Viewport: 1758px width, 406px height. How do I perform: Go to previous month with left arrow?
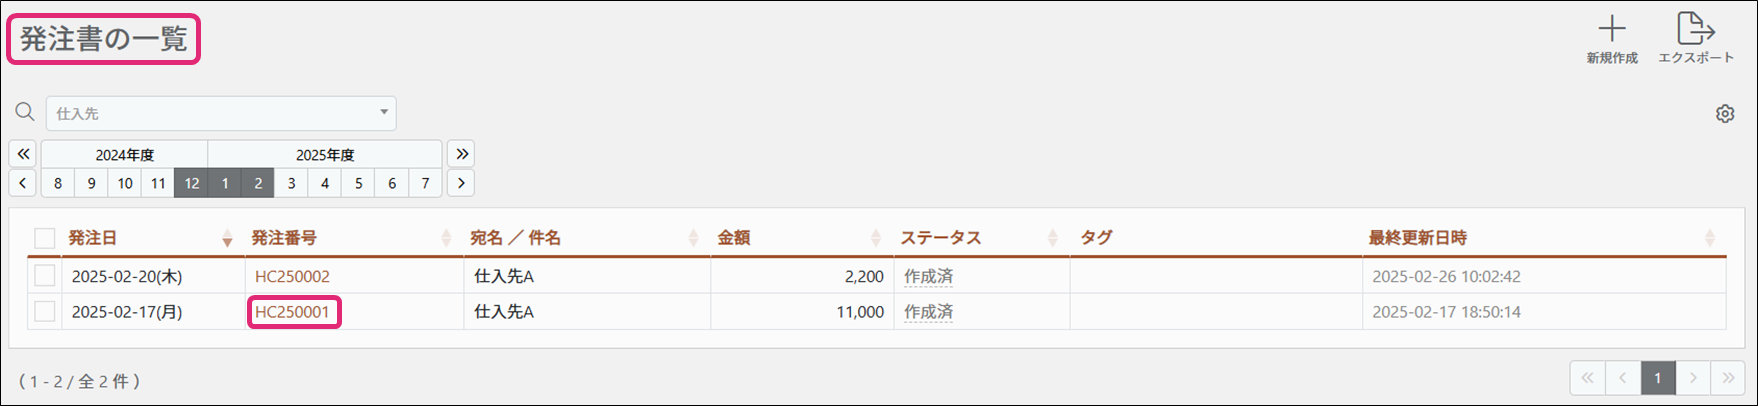[23, 183]
